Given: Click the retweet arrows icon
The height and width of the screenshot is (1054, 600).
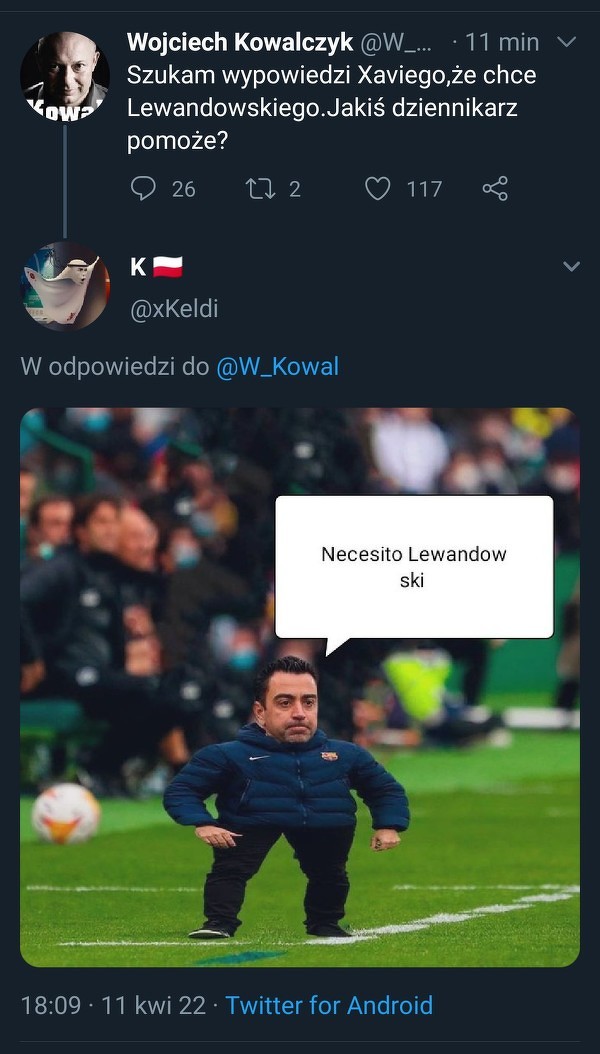Looking at the screenshot, I should (x=261, y=189).
